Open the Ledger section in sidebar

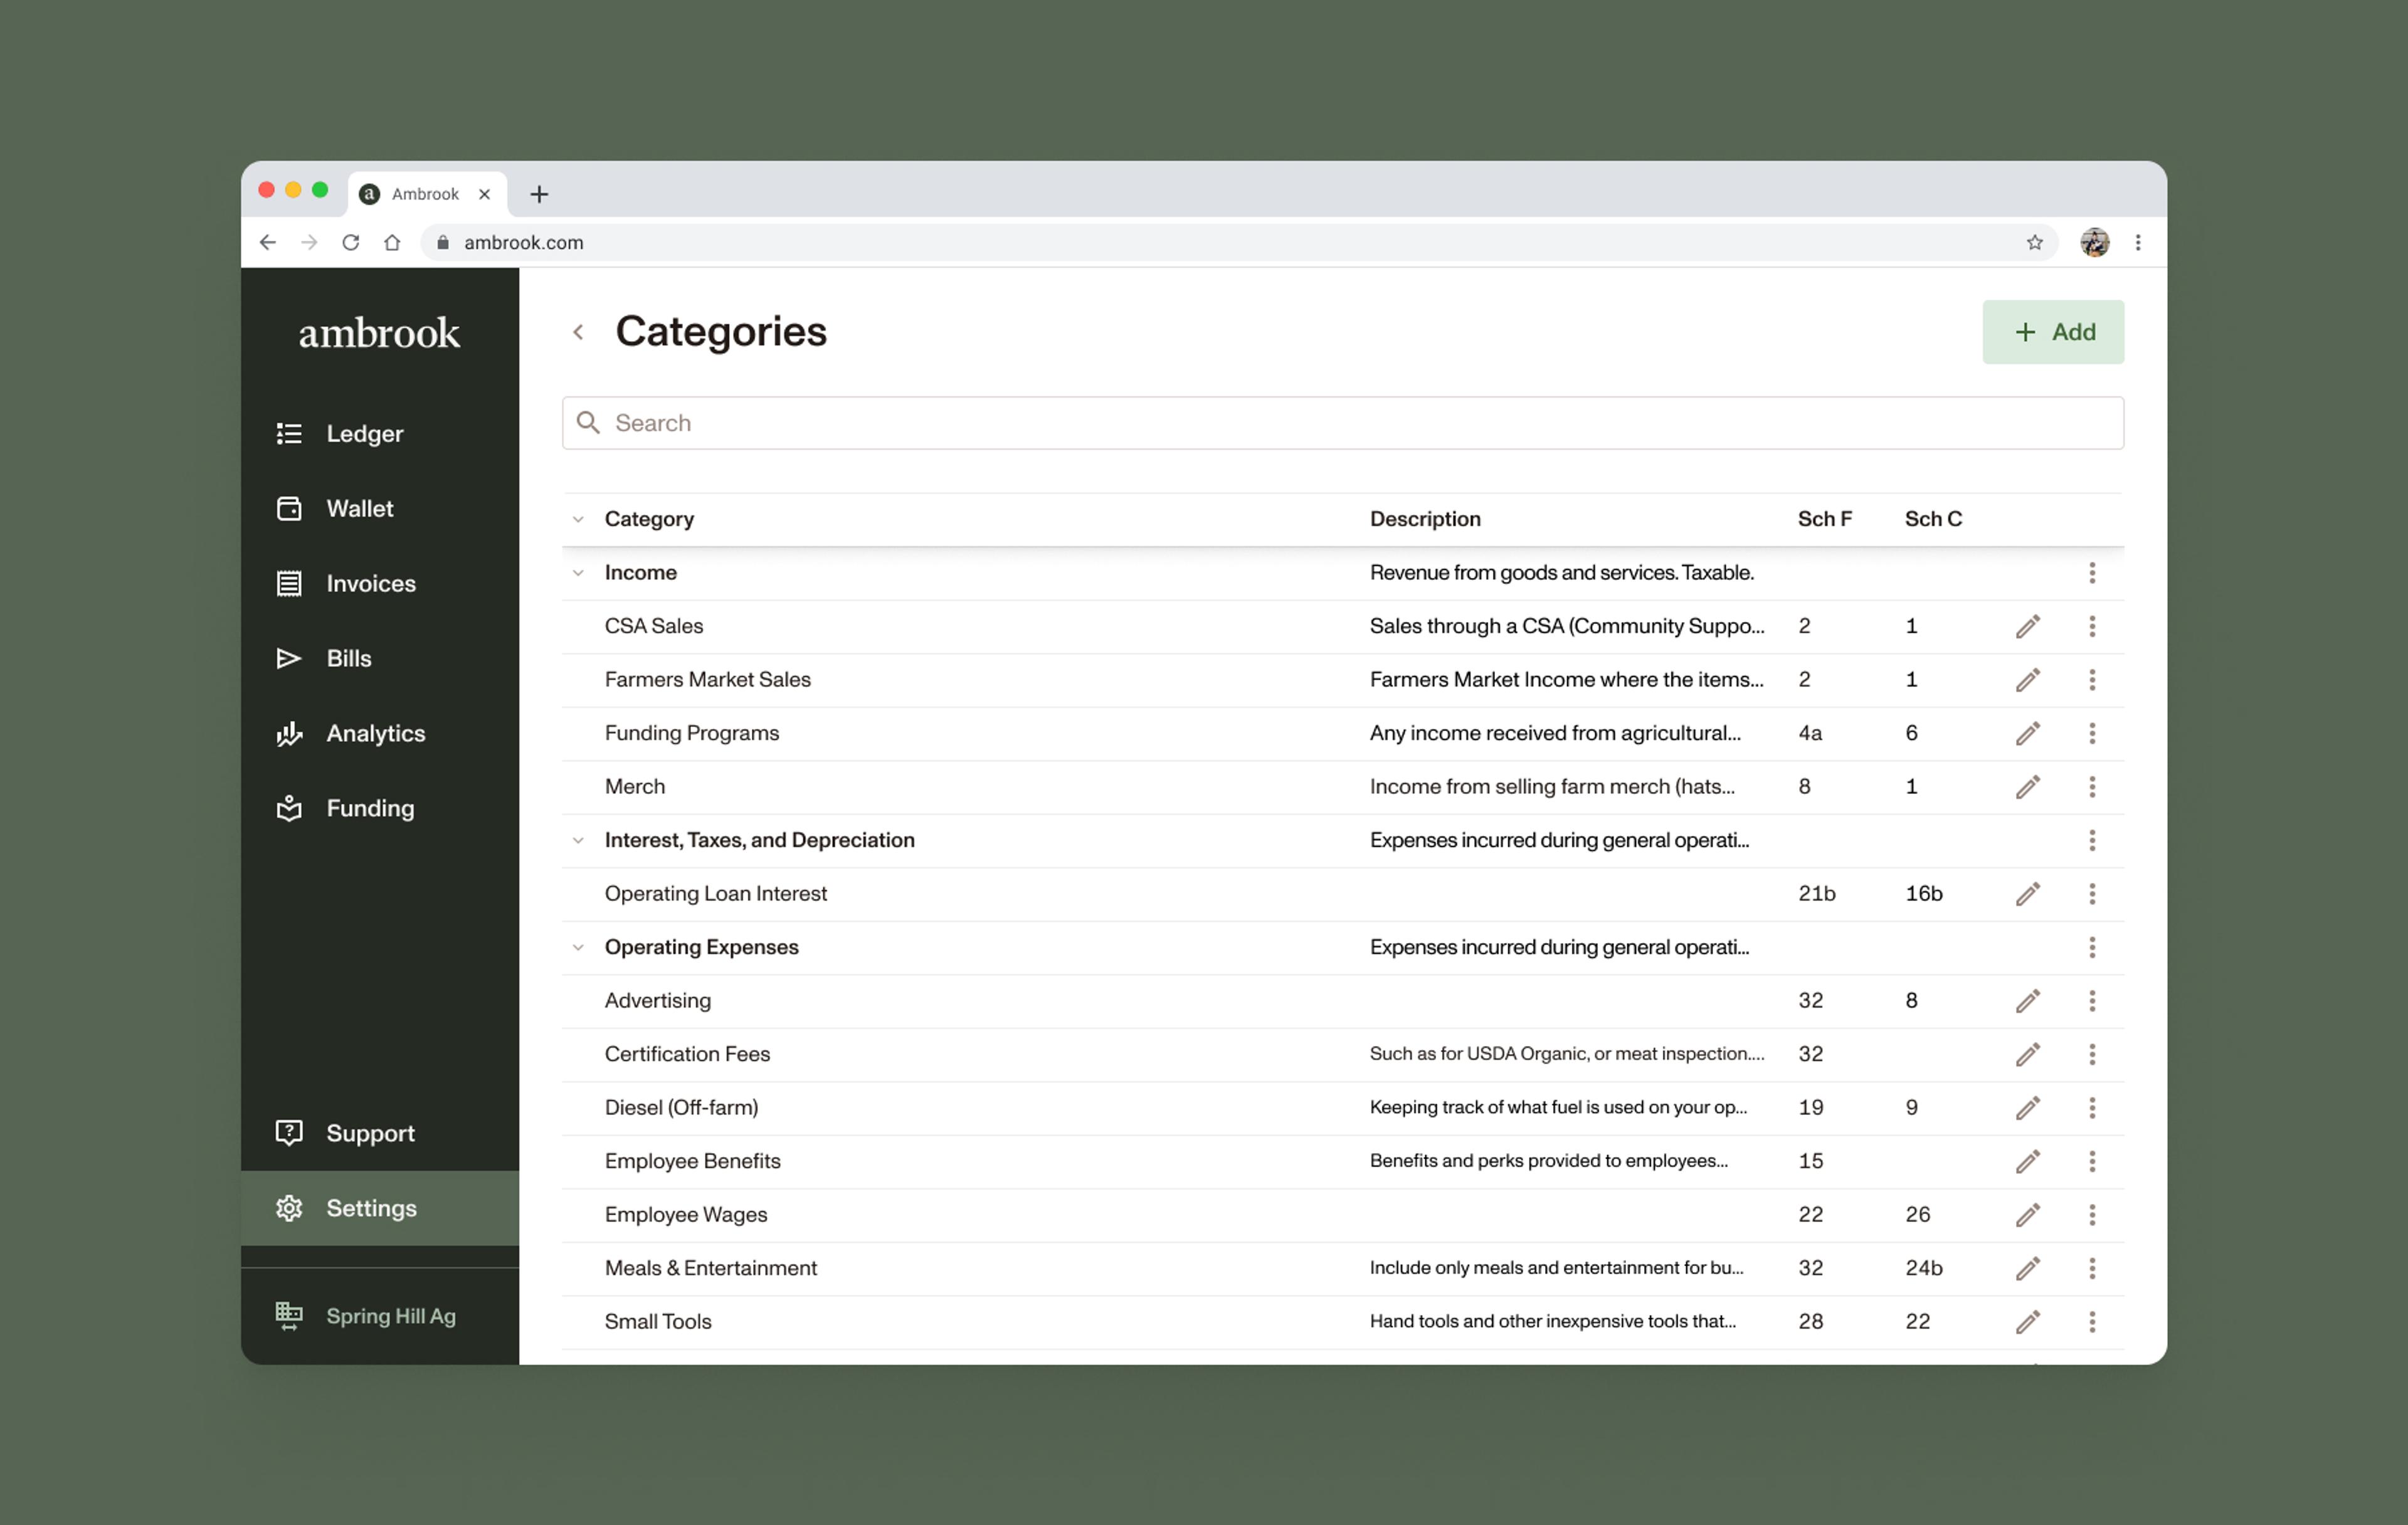(364, 434)
